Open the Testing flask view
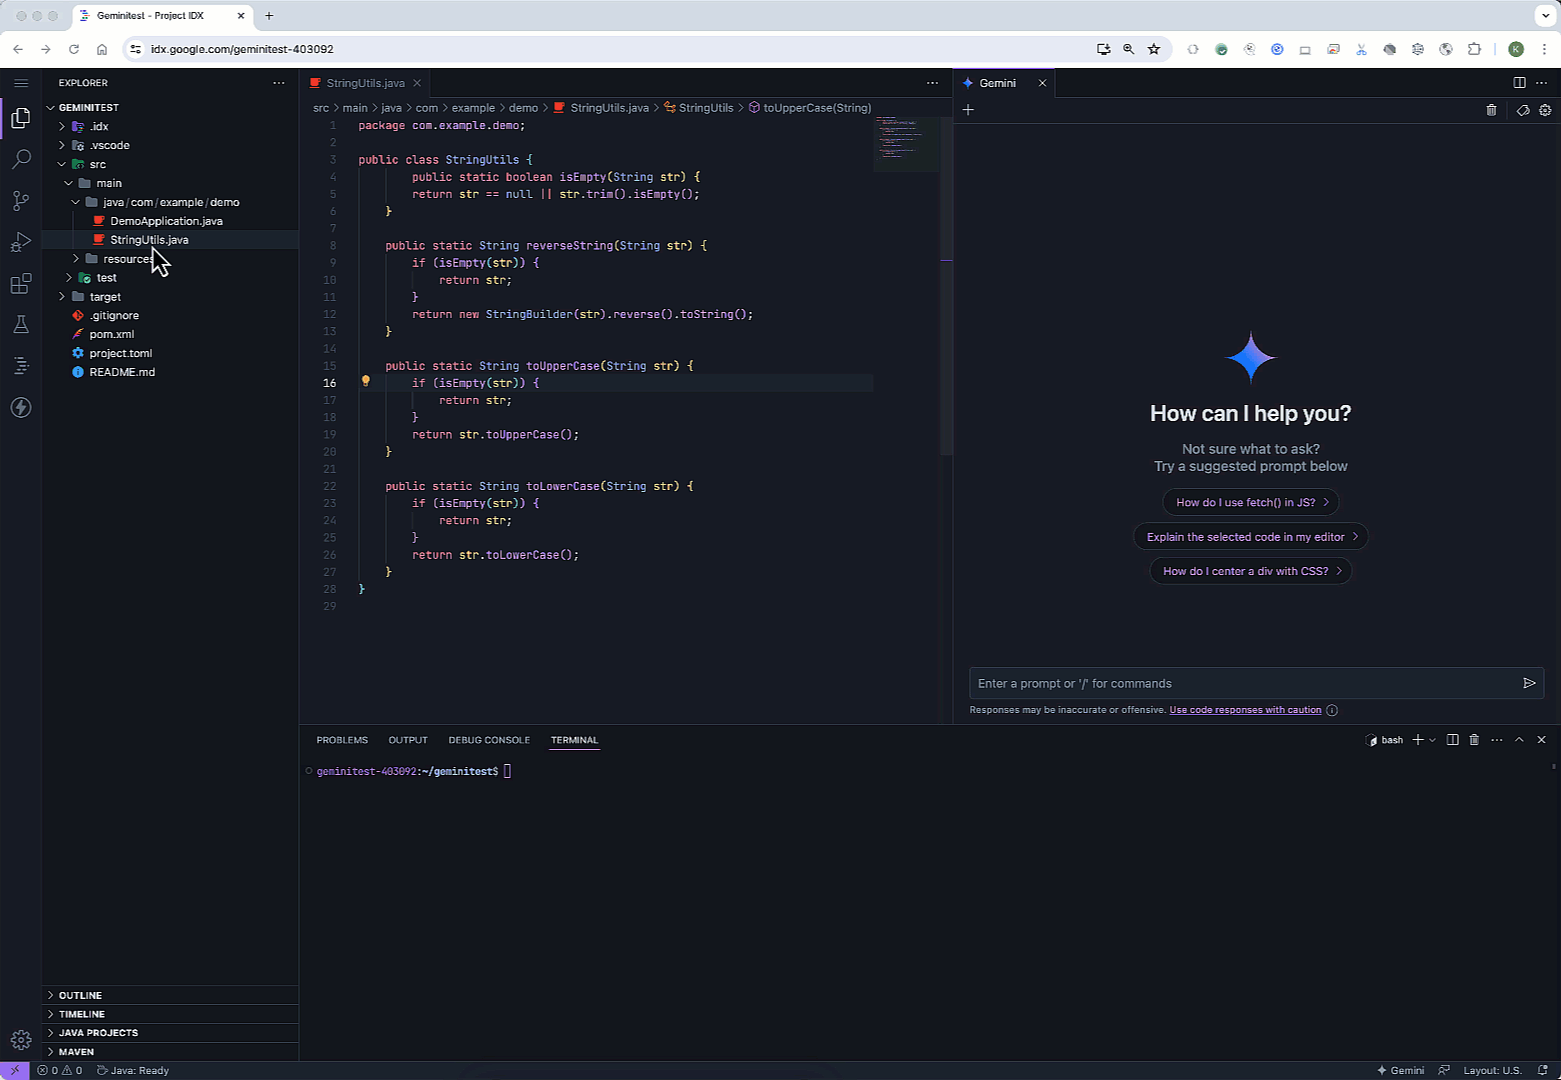1561x1080 pixels. pos(20,325)
